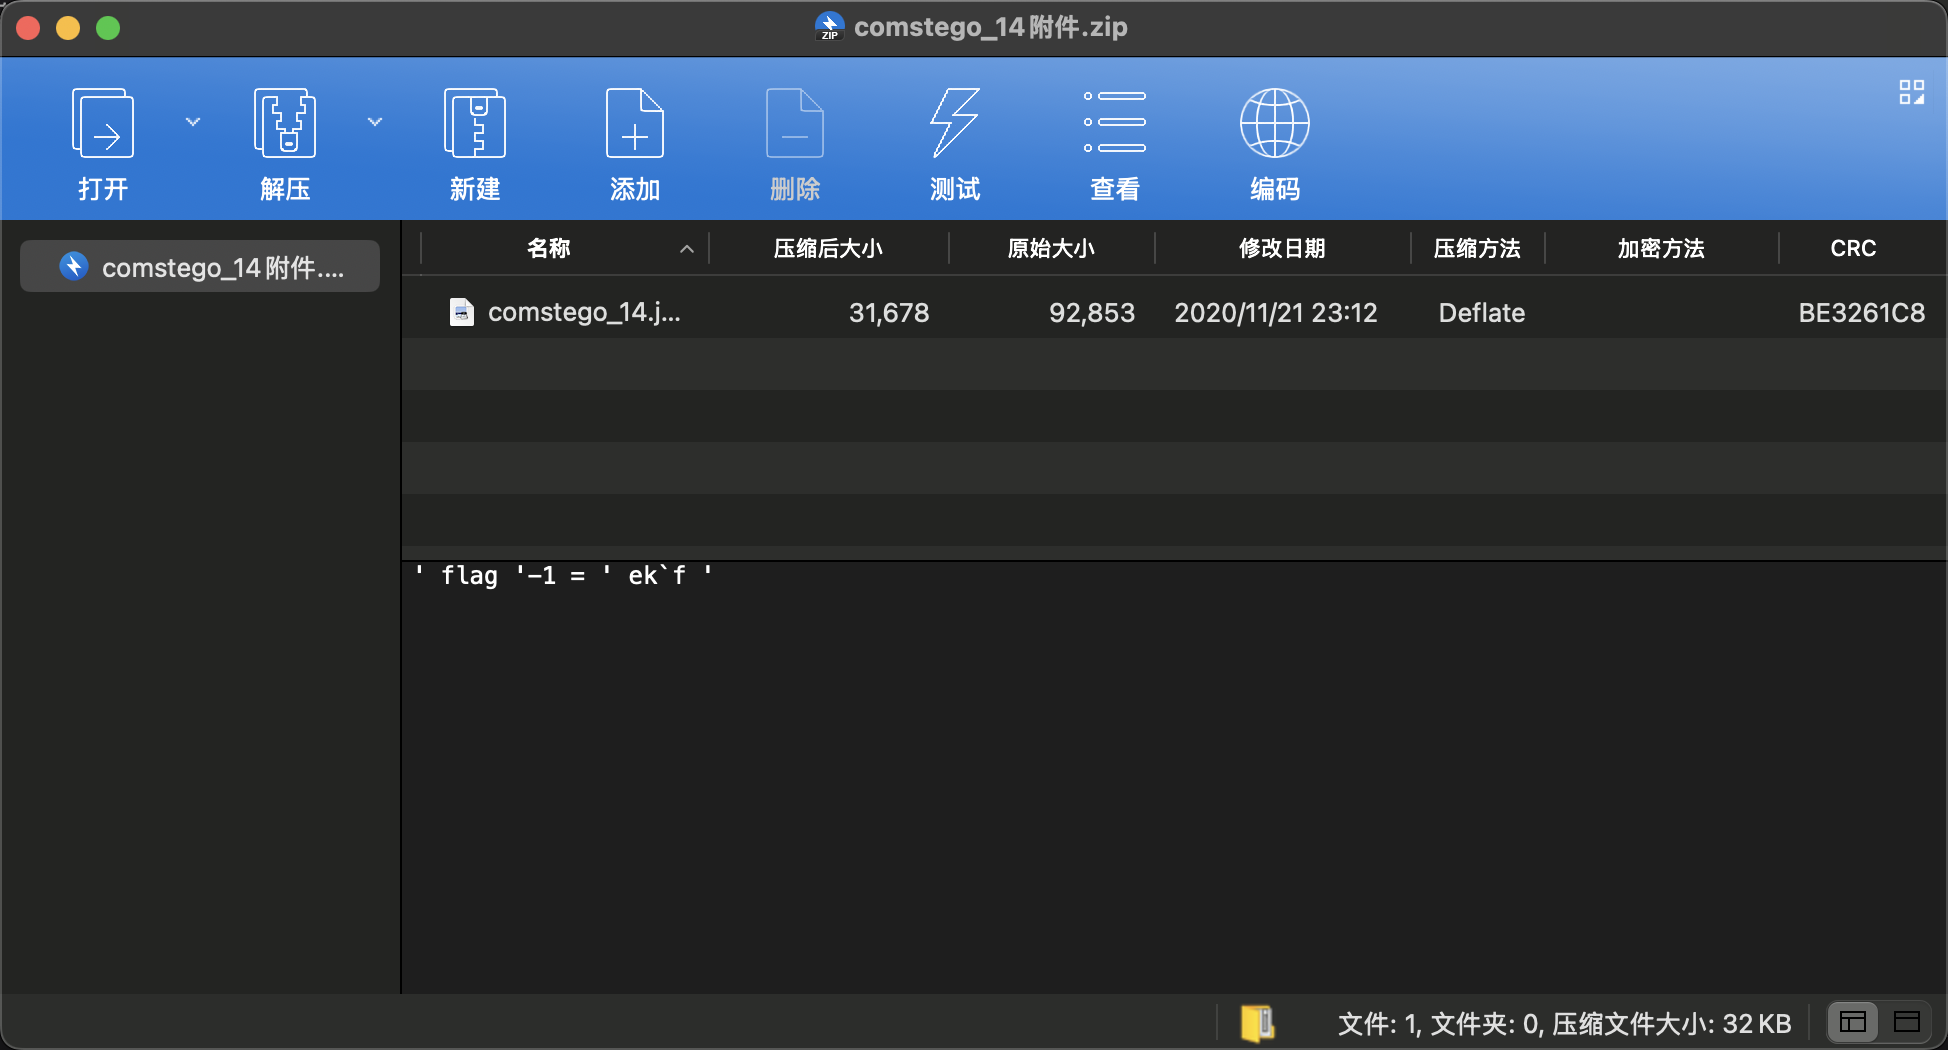Click the View (查看) list icon
Image resolution: width=1948 pixels, height=1050 pixels.
click(x=1115, y=124)
